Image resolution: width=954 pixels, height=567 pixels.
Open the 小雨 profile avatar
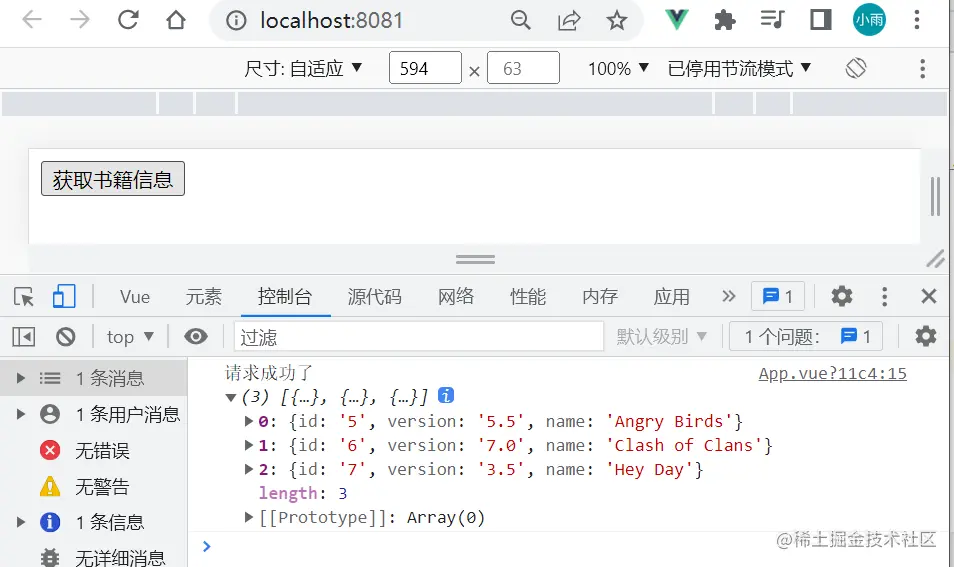(869, 20)
